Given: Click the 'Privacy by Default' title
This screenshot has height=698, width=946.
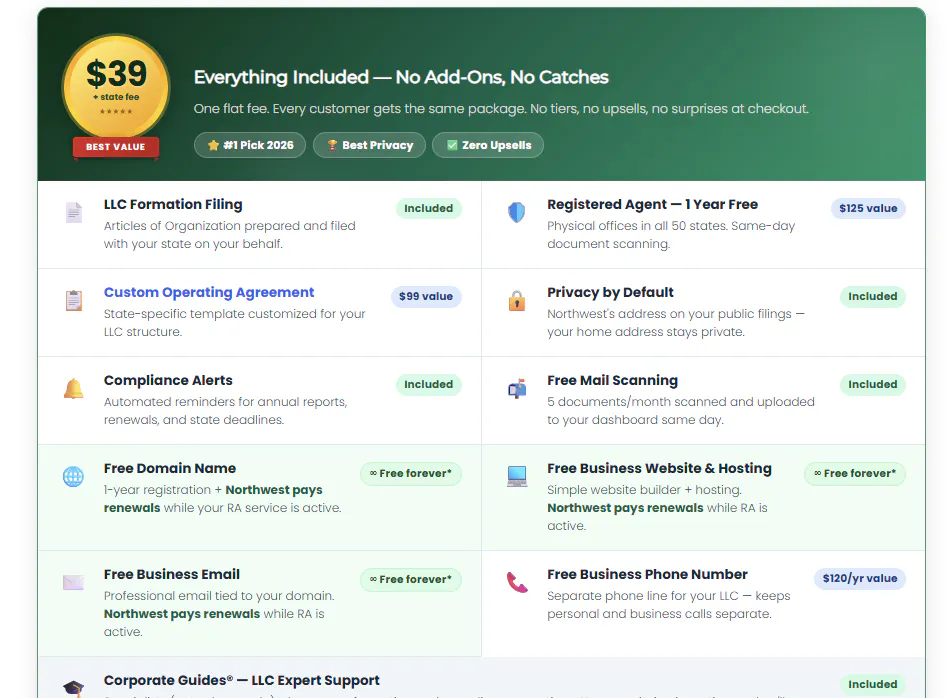Looking at the screenshot, I should (610, 293).
